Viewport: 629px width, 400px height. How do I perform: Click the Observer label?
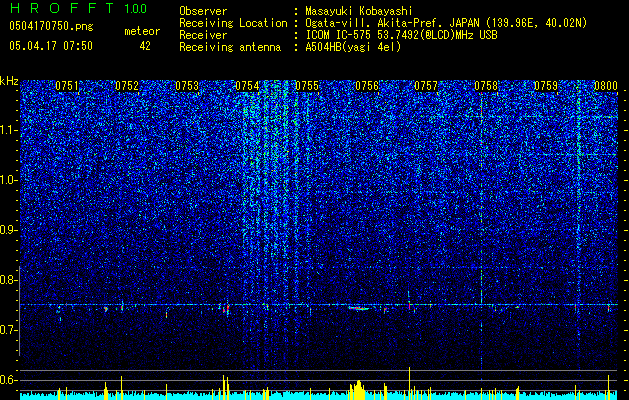203,11
